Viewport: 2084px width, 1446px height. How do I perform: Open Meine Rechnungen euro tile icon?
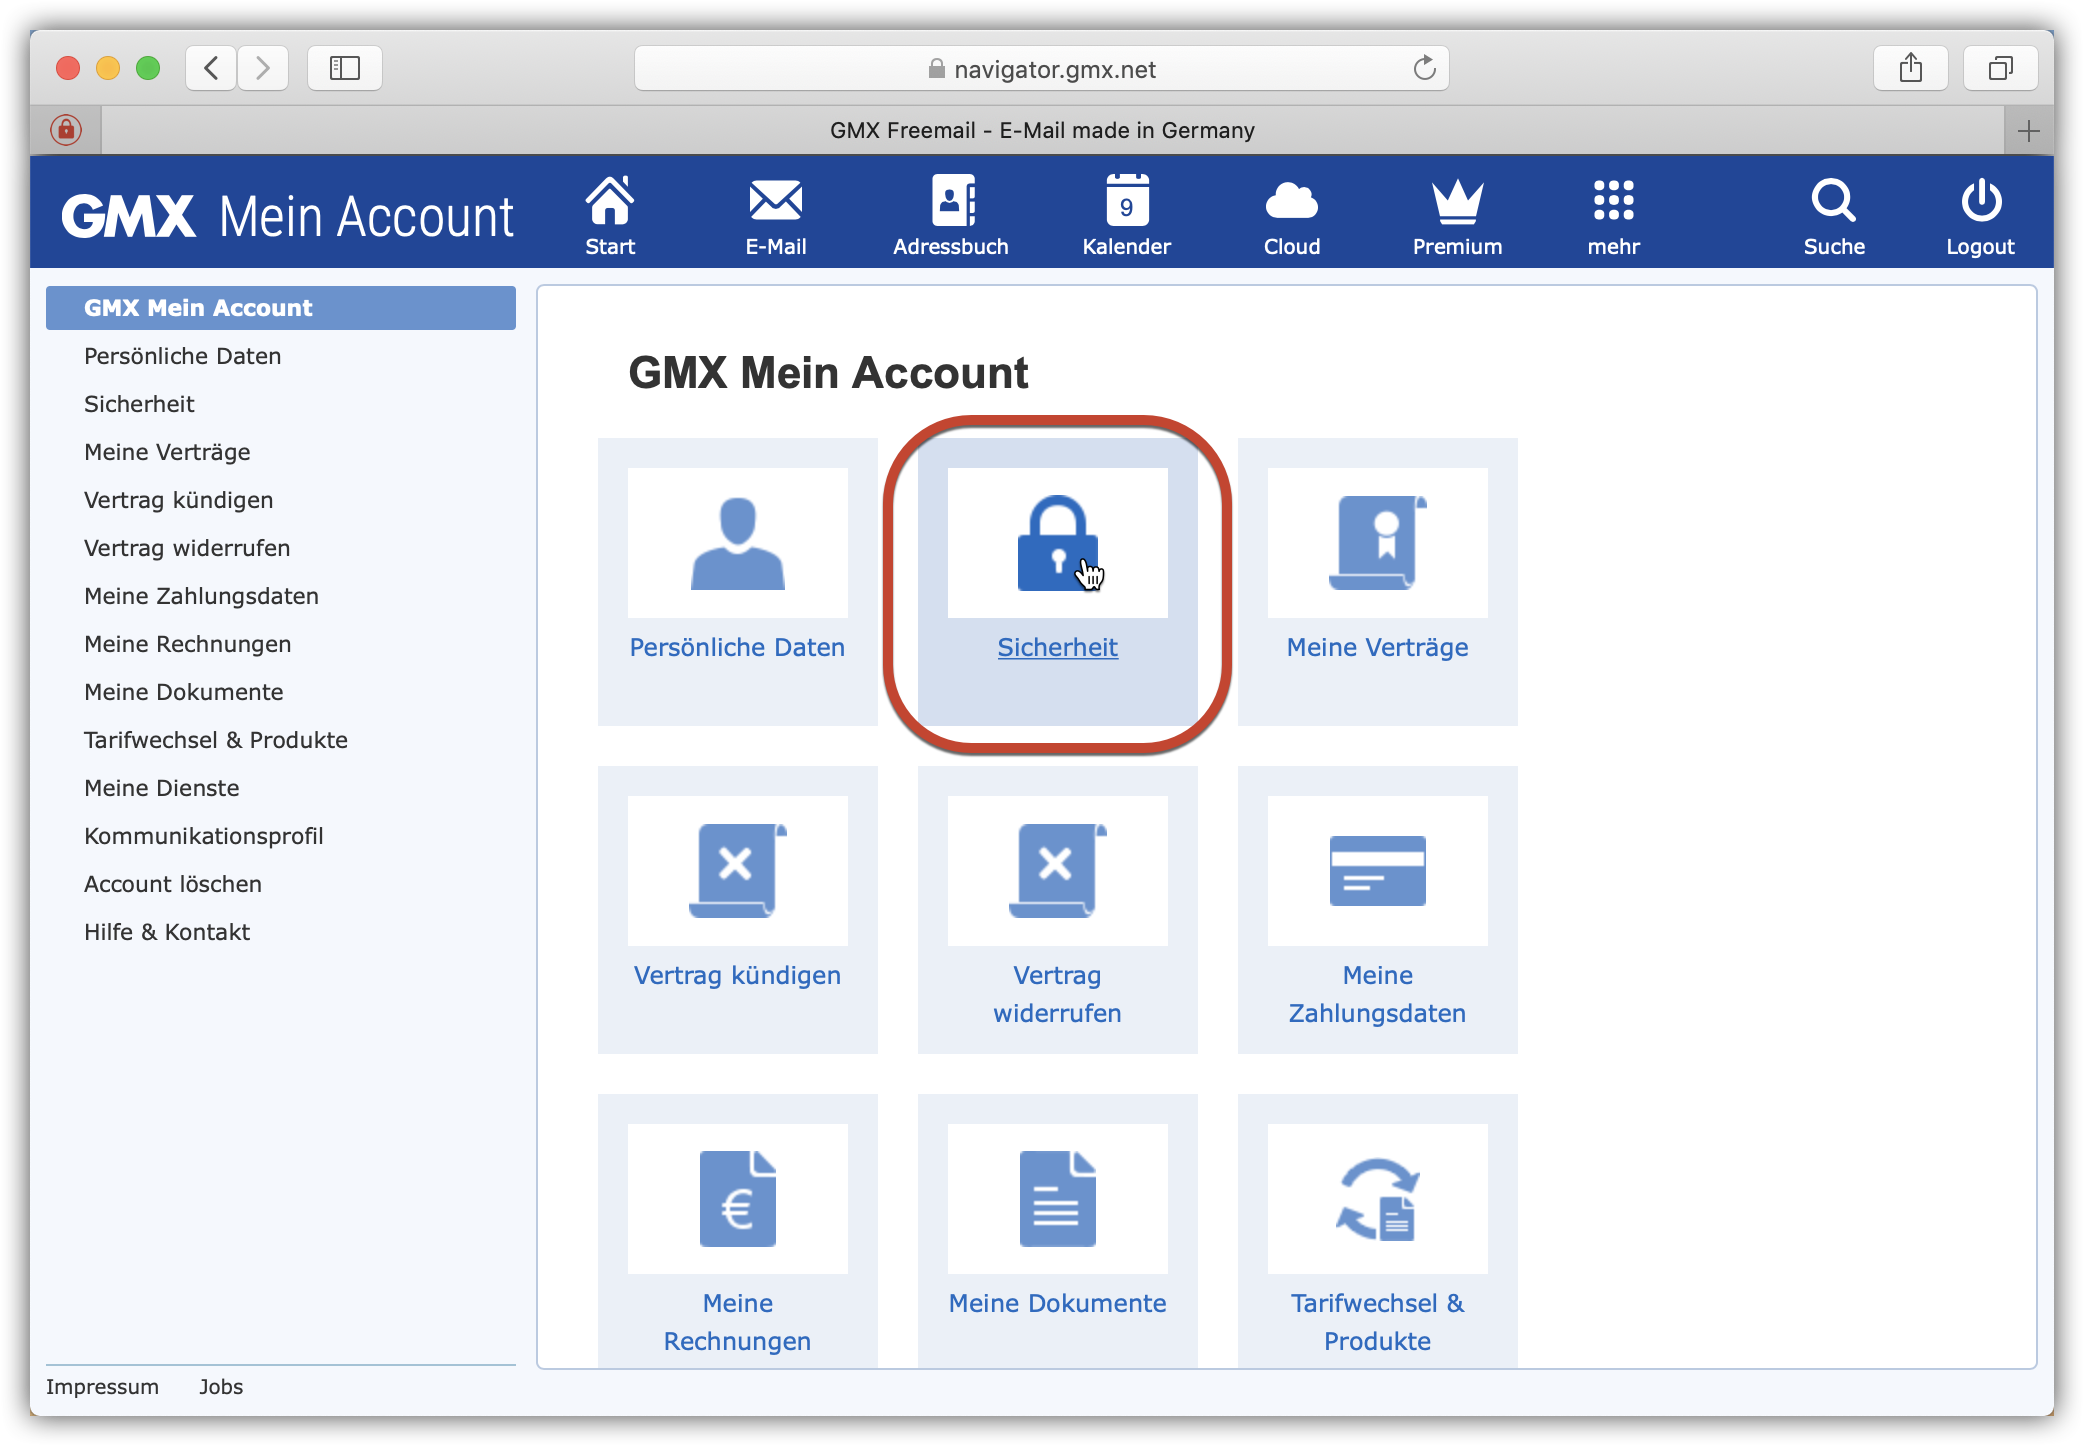[738, 1199]
